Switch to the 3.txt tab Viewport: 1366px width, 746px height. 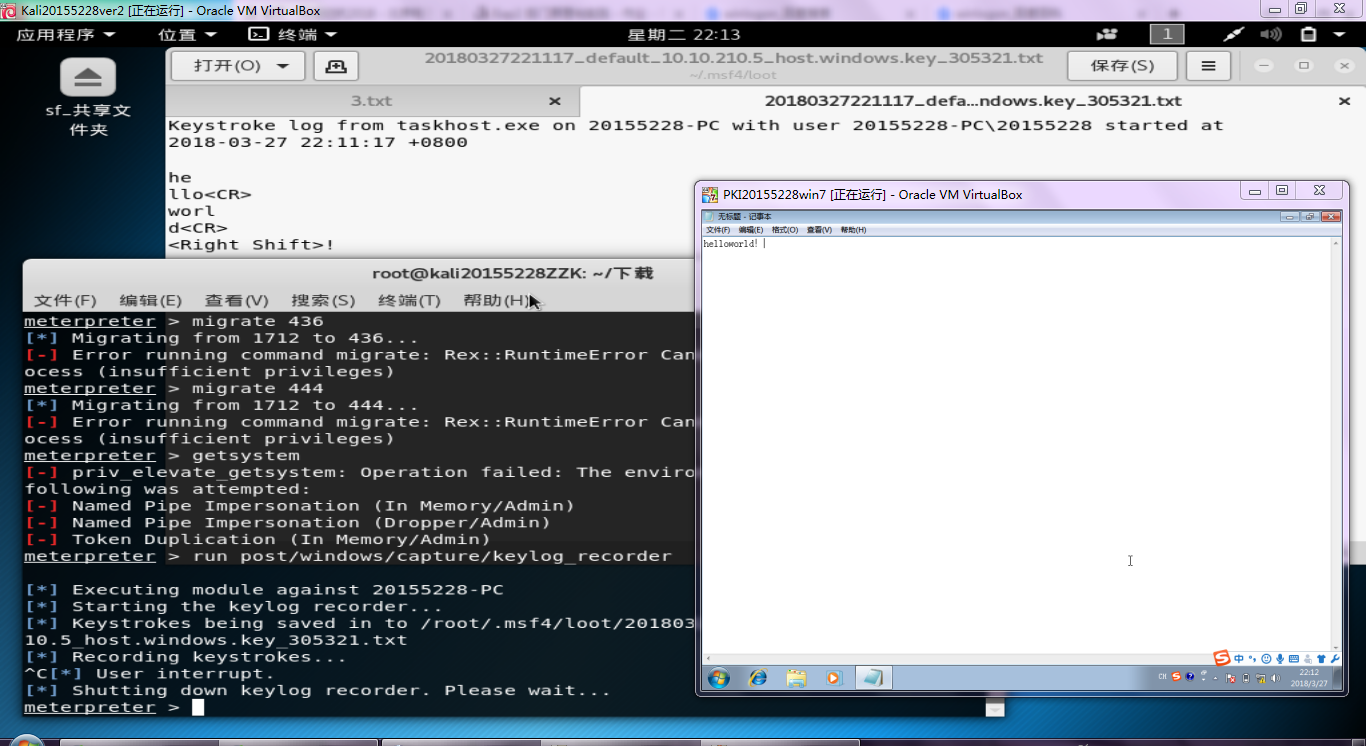coord(371,101)
